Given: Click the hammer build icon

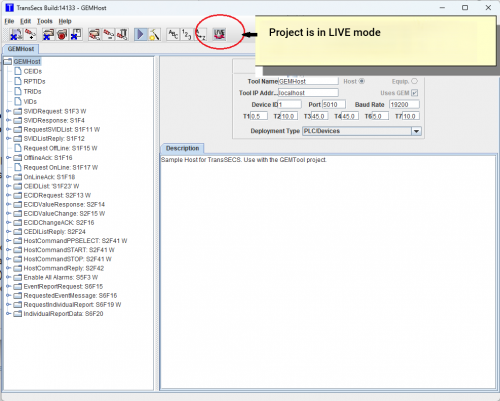Looking at the screenshot, I should pyautogui.click(x=154, y=34).
